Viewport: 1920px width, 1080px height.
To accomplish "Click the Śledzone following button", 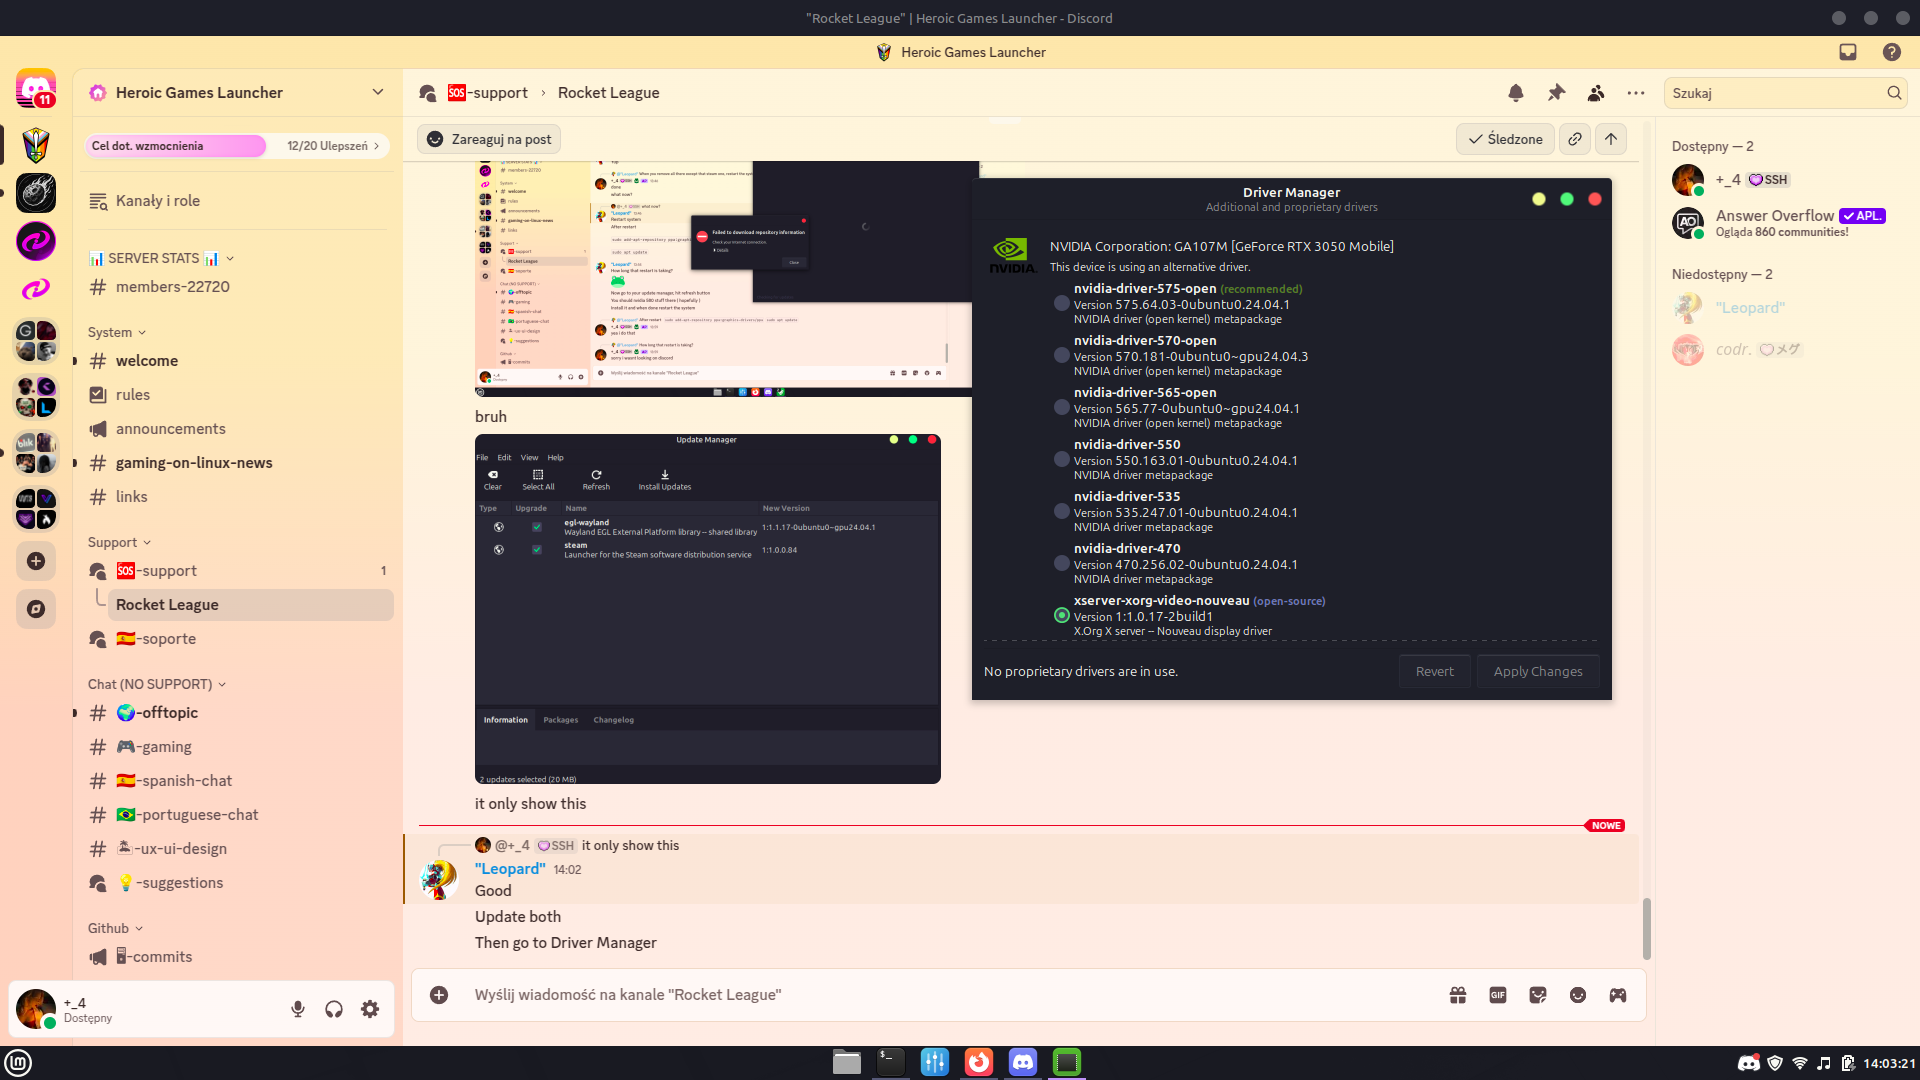I will click(x=1505, y=139).
